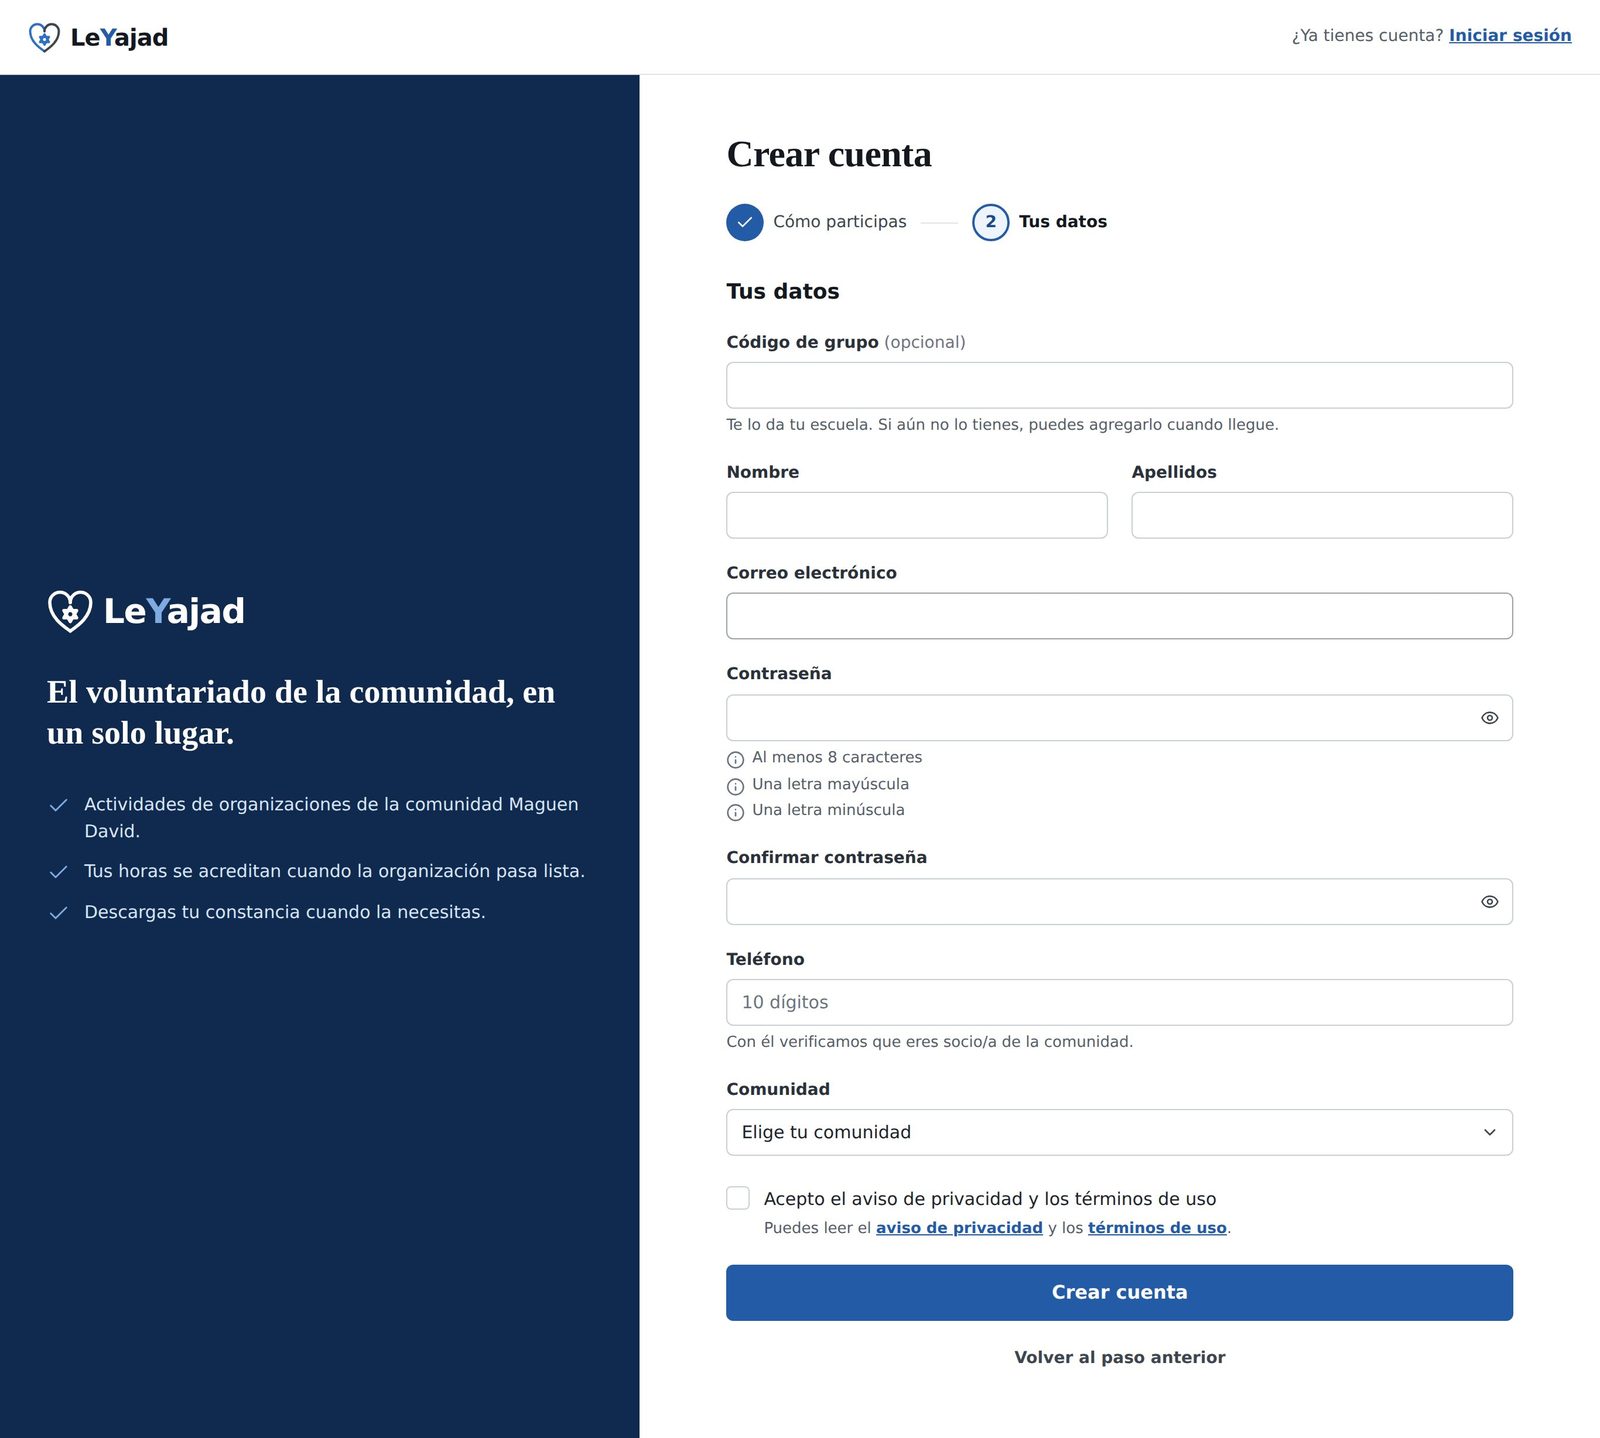Focus the Teléfono input field
Image resolution: width=1600 pixels, height=1438 pixels.
pyautogui.click(x=1119, y=1002)
